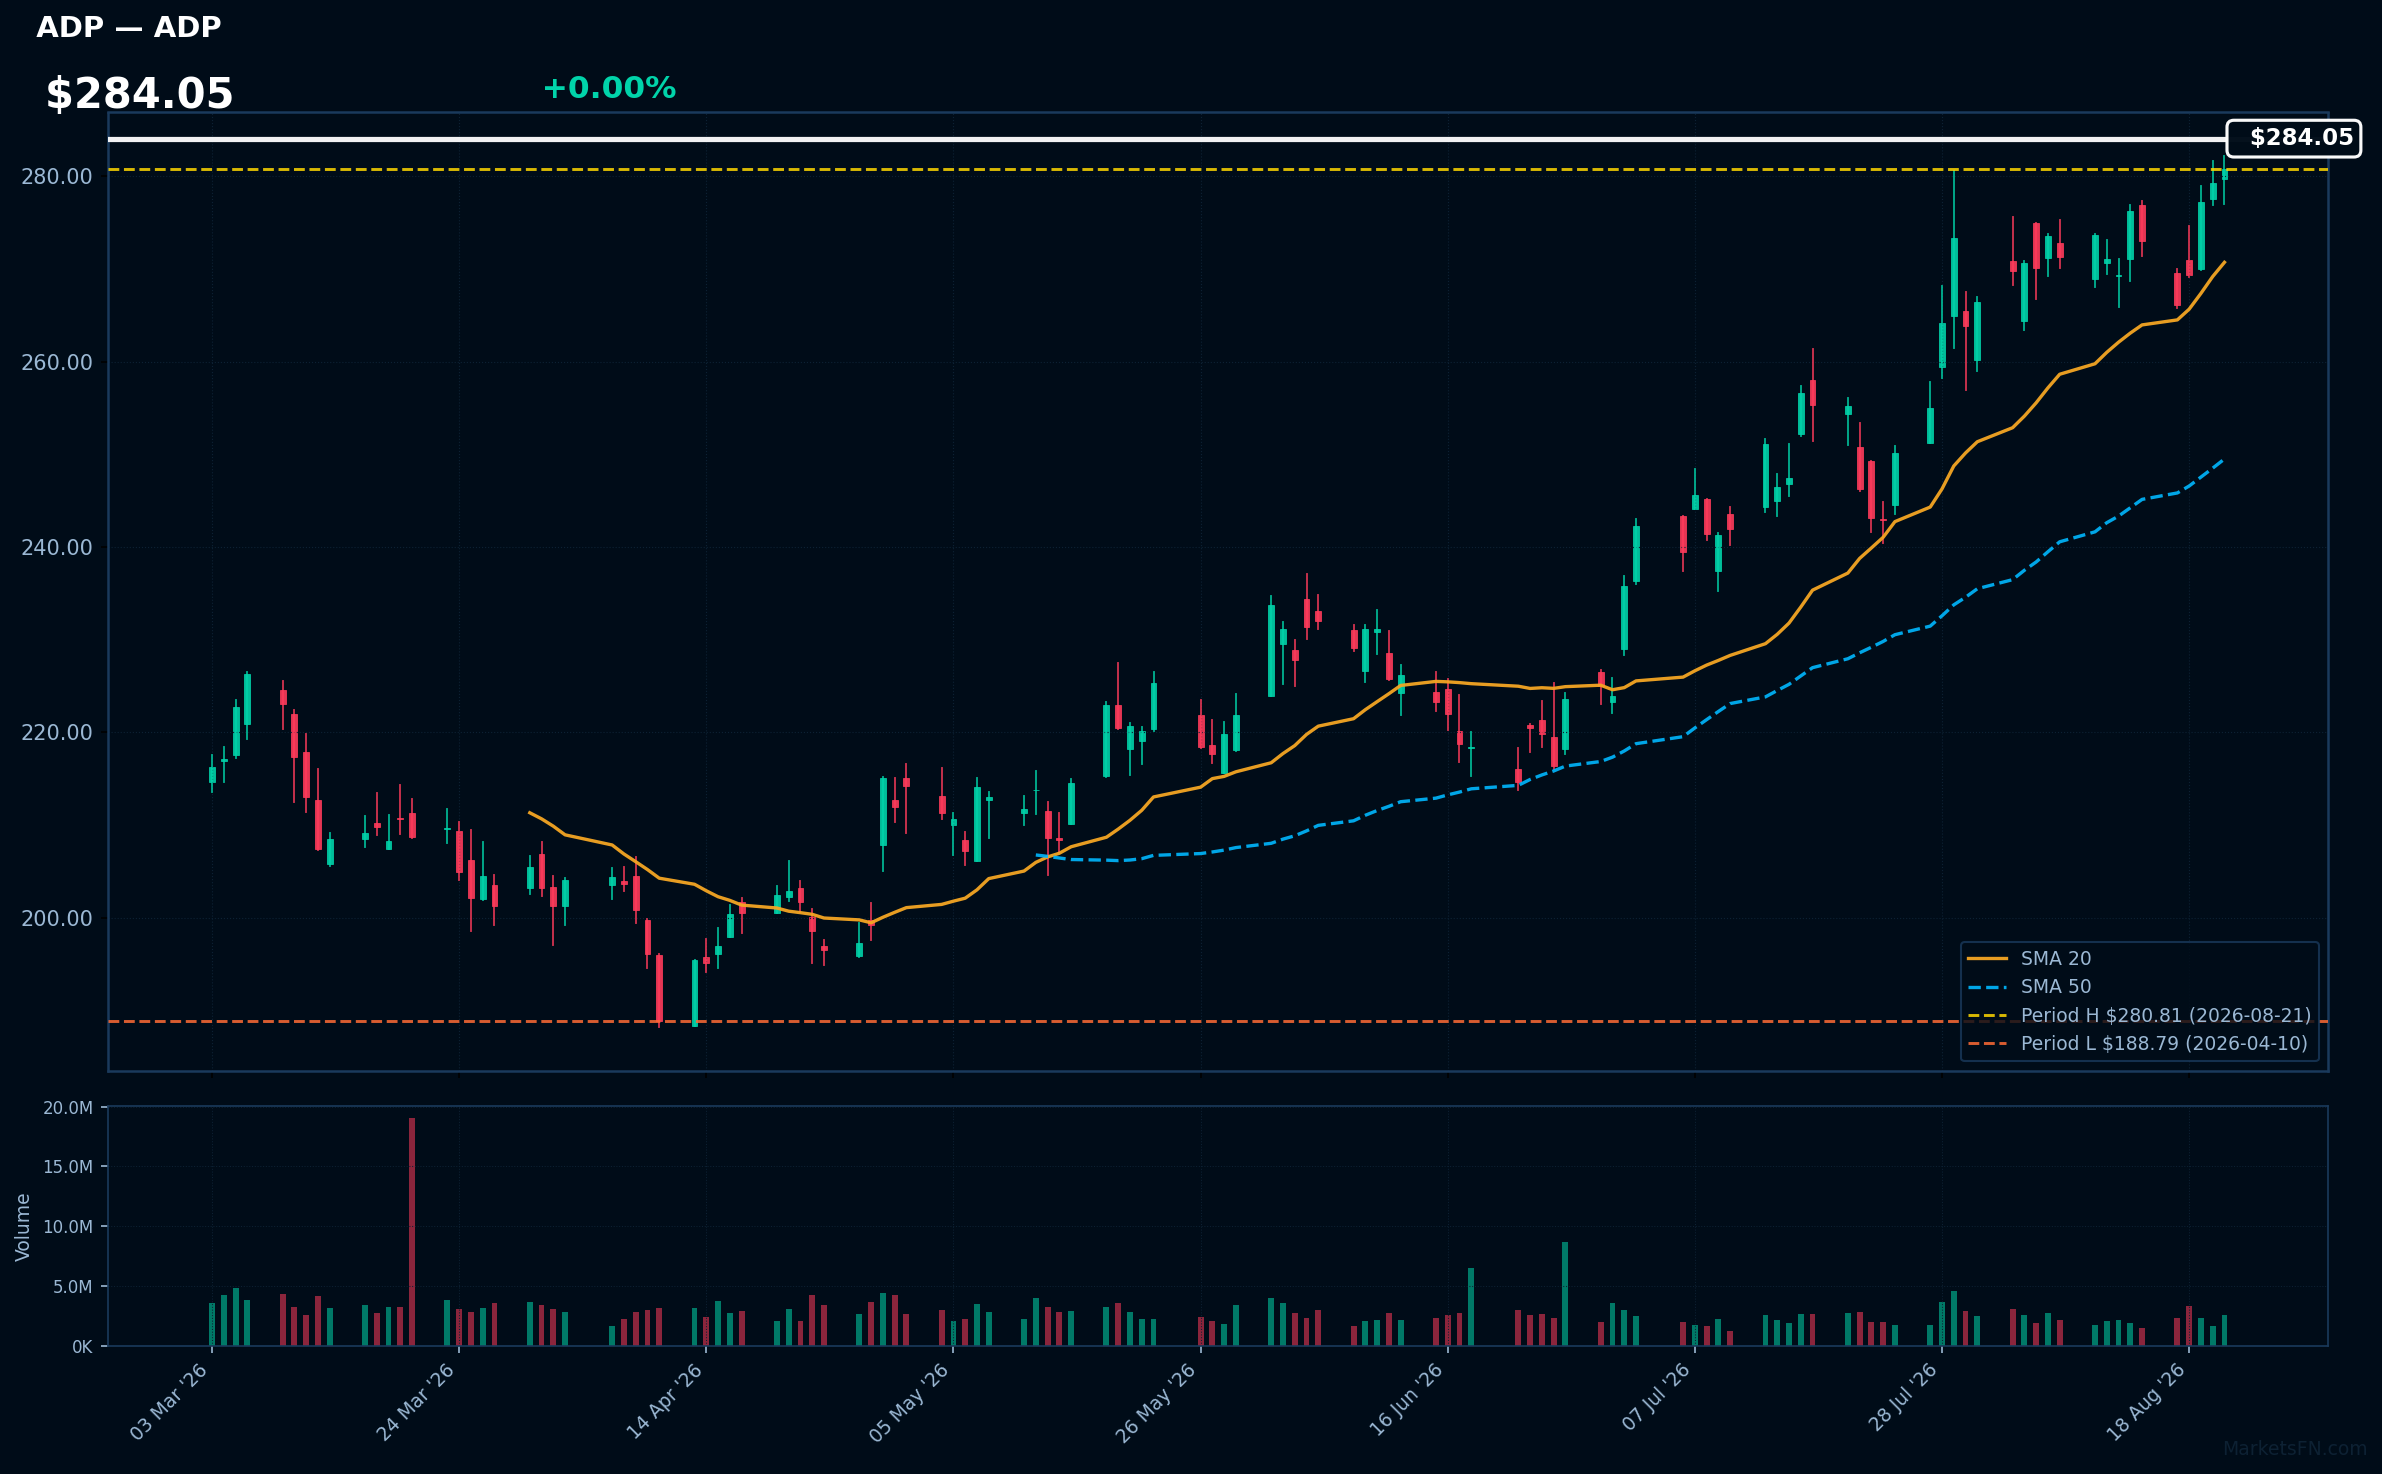Click the 24 Mar '26 date label
2382x1474 pixels.
point(416,1401)
